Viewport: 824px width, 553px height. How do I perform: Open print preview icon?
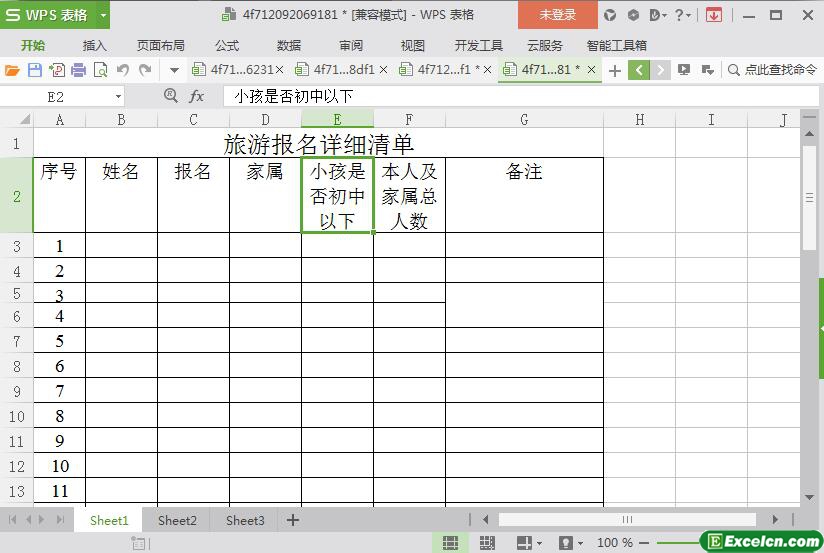(x=100, y=70)
